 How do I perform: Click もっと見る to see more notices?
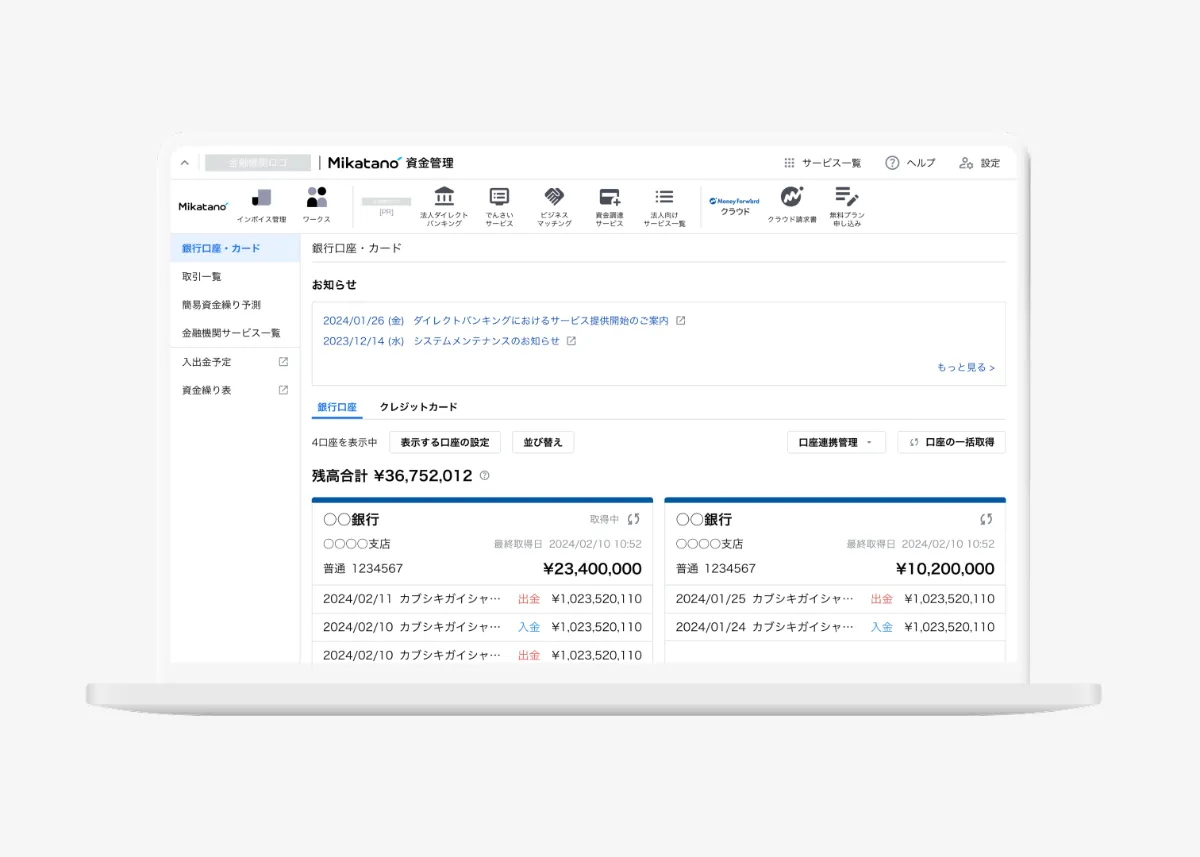pos(966,367)
